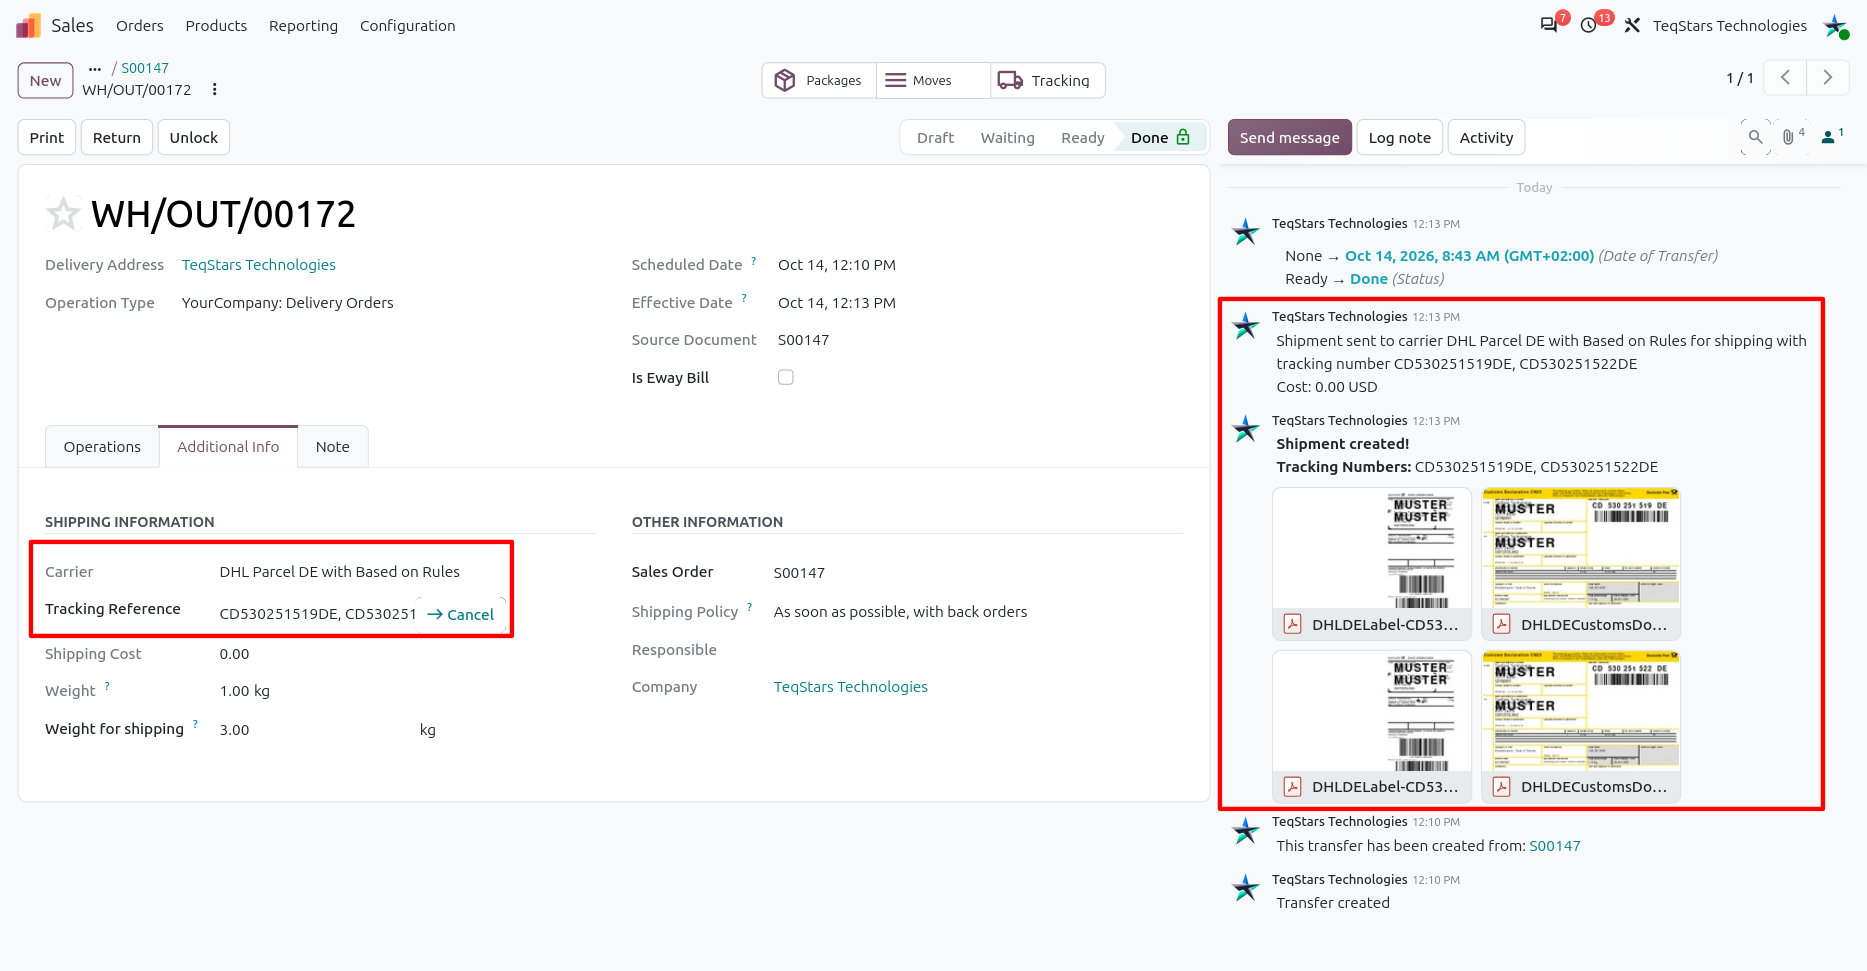Open Moves smart button

(x=933, y=80)
